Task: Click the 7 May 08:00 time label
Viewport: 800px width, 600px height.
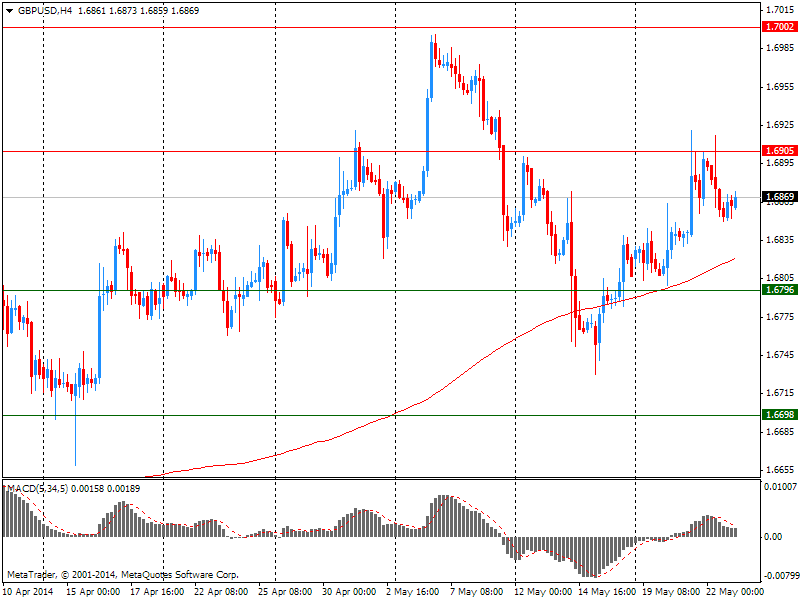Action: point(477,592)
